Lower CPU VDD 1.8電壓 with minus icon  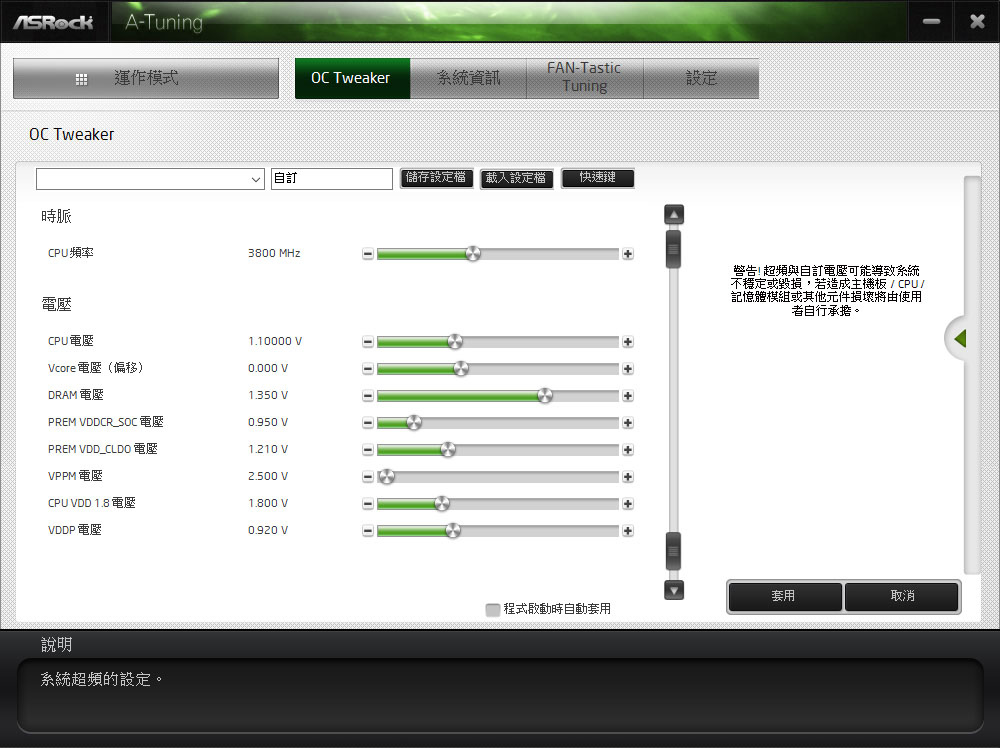point(367,504)
